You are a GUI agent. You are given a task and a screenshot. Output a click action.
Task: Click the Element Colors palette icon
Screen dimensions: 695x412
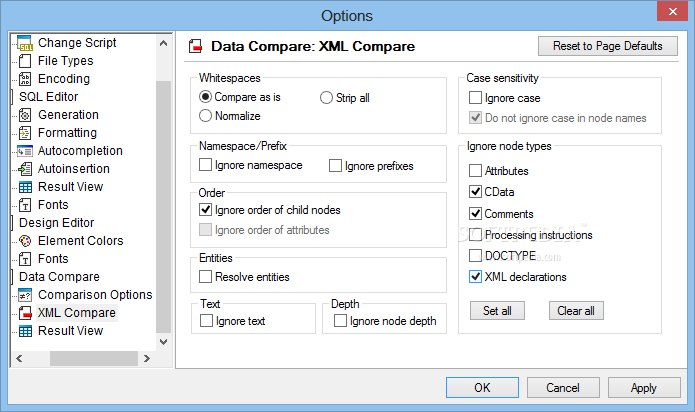[25, 241]
